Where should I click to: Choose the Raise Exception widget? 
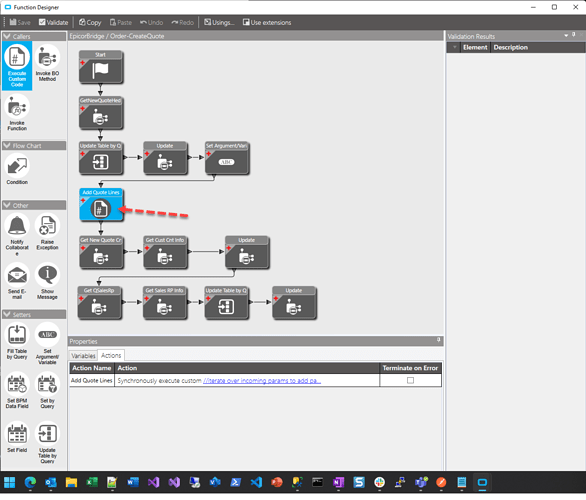tap(47, 232)
